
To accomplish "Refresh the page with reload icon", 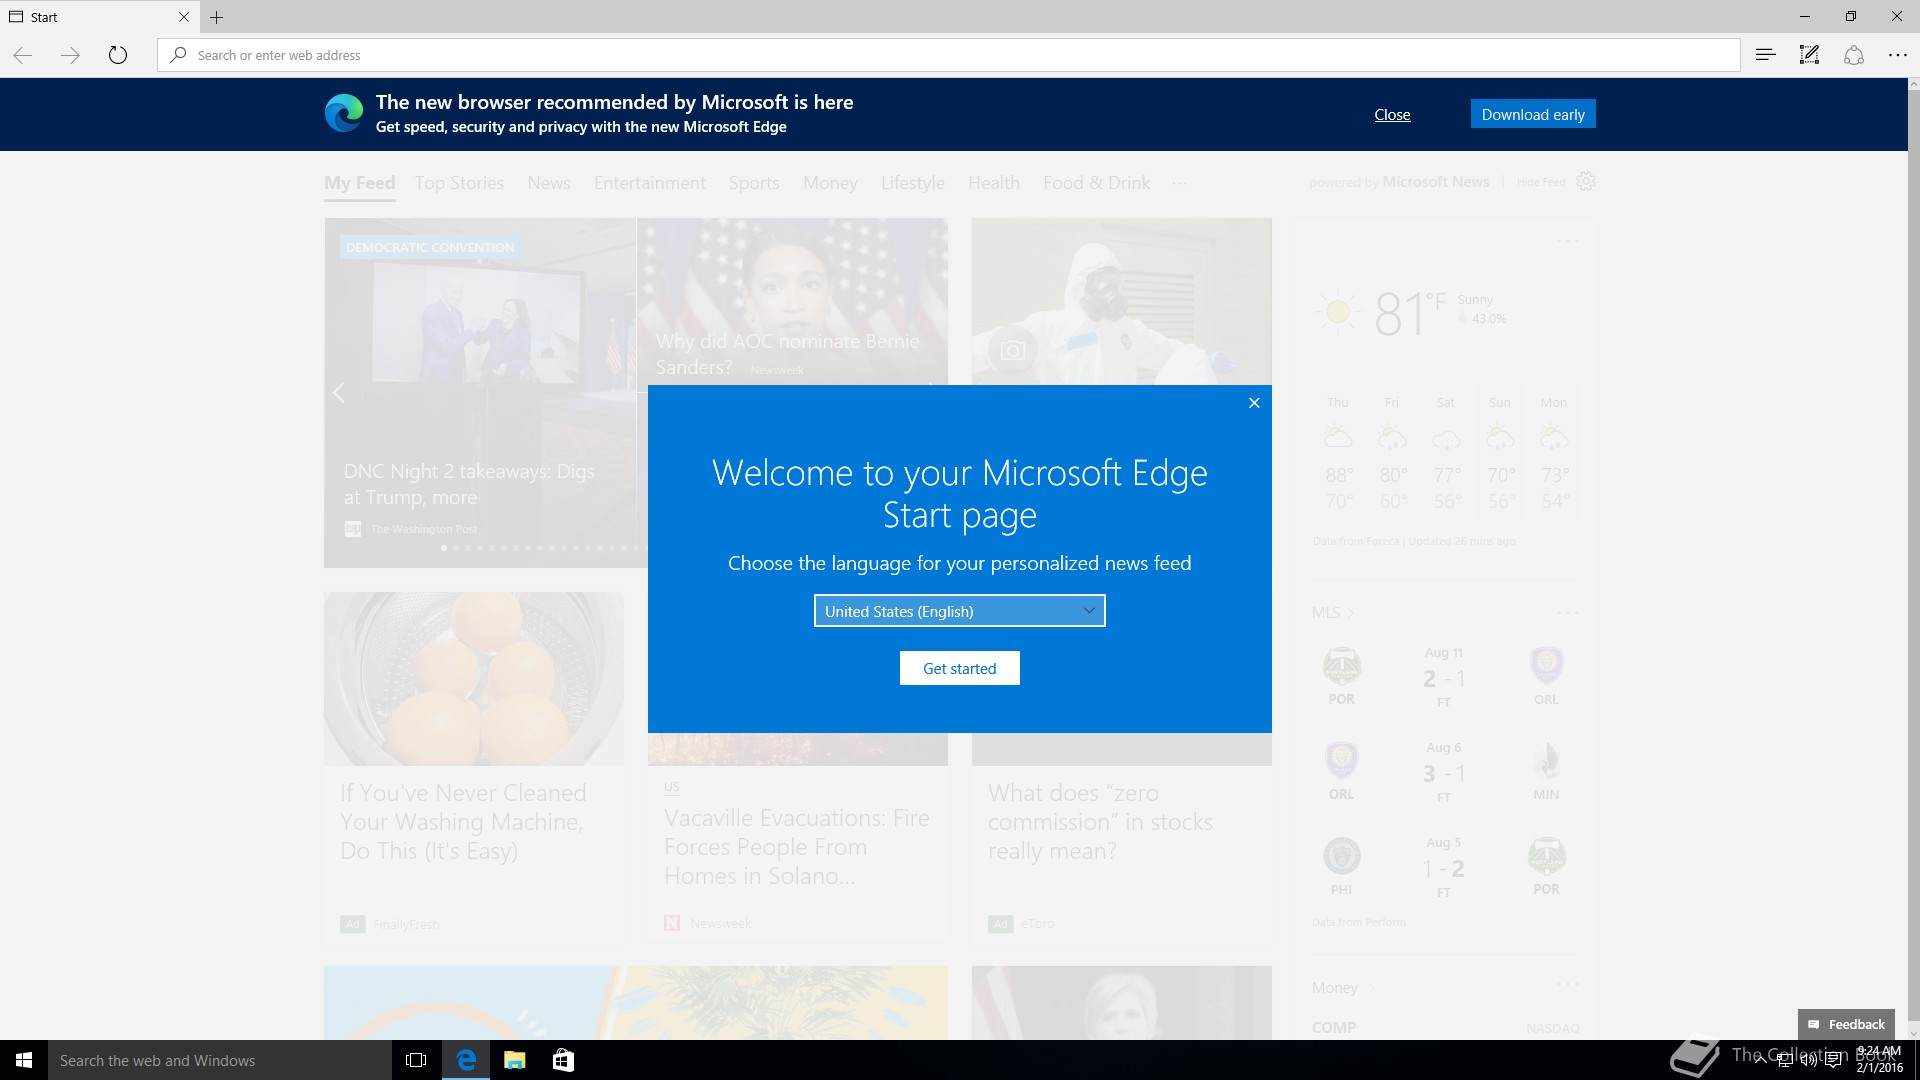I will (x=118, y=55).
